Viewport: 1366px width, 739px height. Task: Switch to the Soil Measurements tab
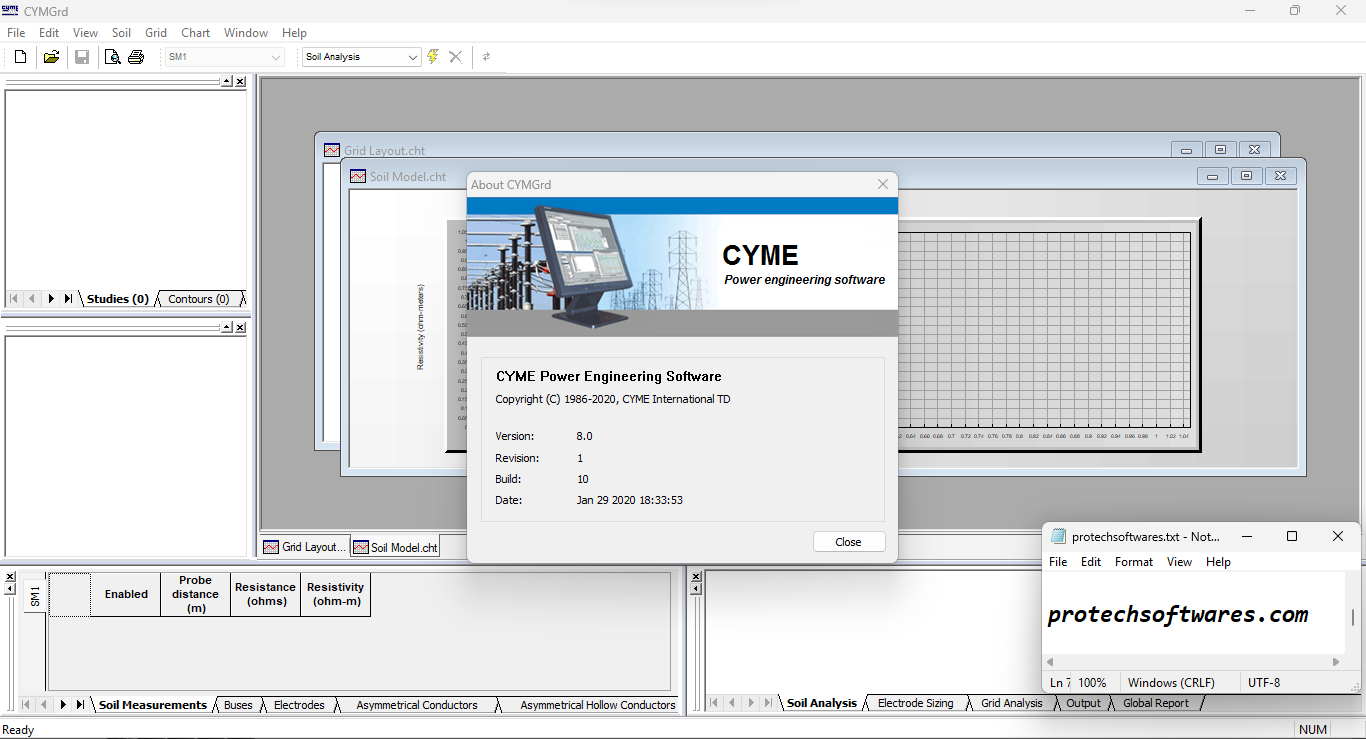(153, 705)
